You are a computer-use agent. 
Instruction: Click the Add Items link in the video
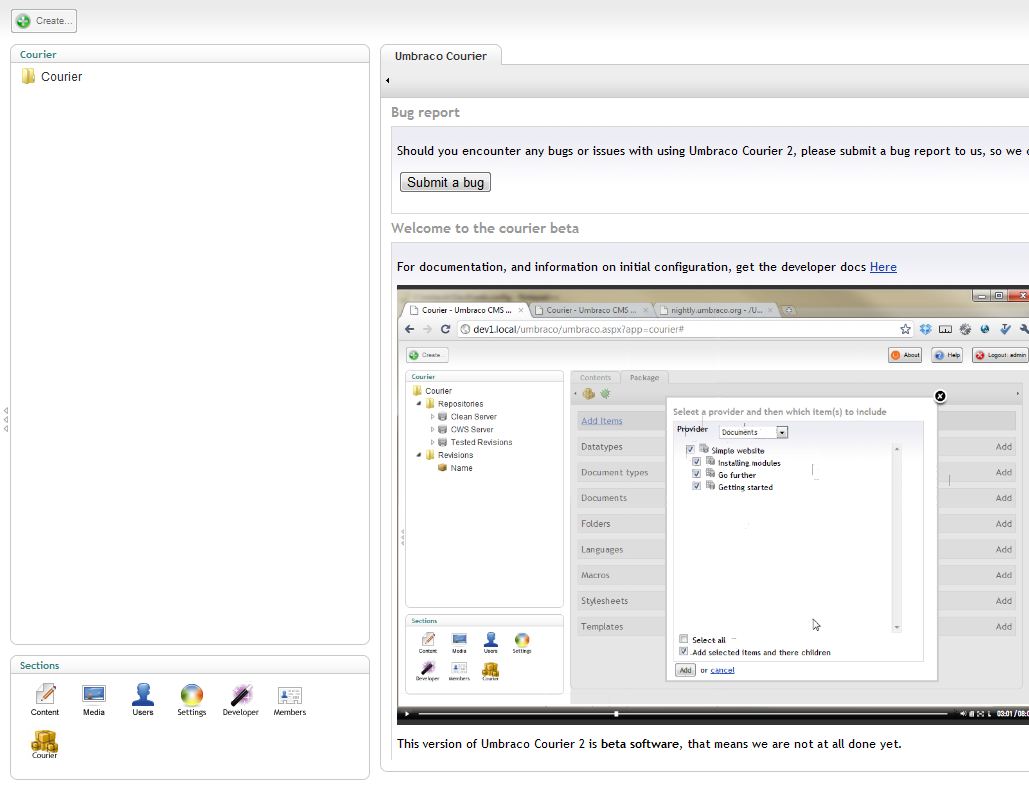(602, 421)
